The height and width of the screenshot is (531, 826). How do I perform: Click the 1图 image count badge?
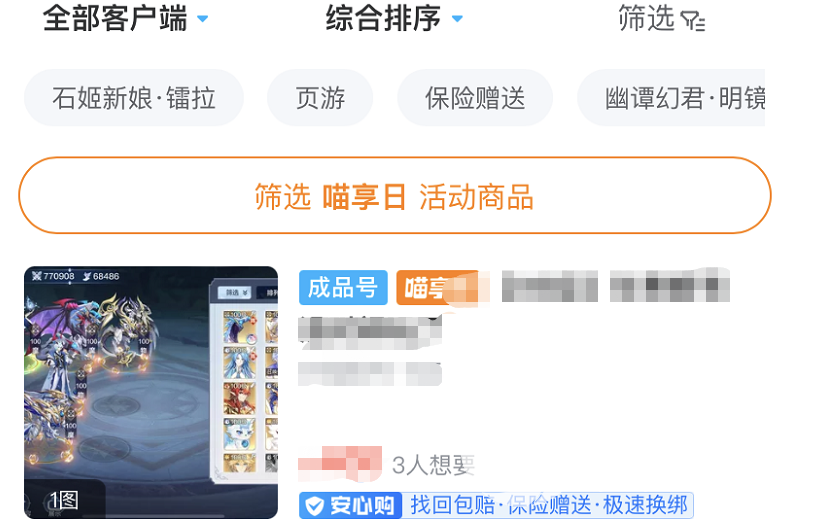coord(64,499)
